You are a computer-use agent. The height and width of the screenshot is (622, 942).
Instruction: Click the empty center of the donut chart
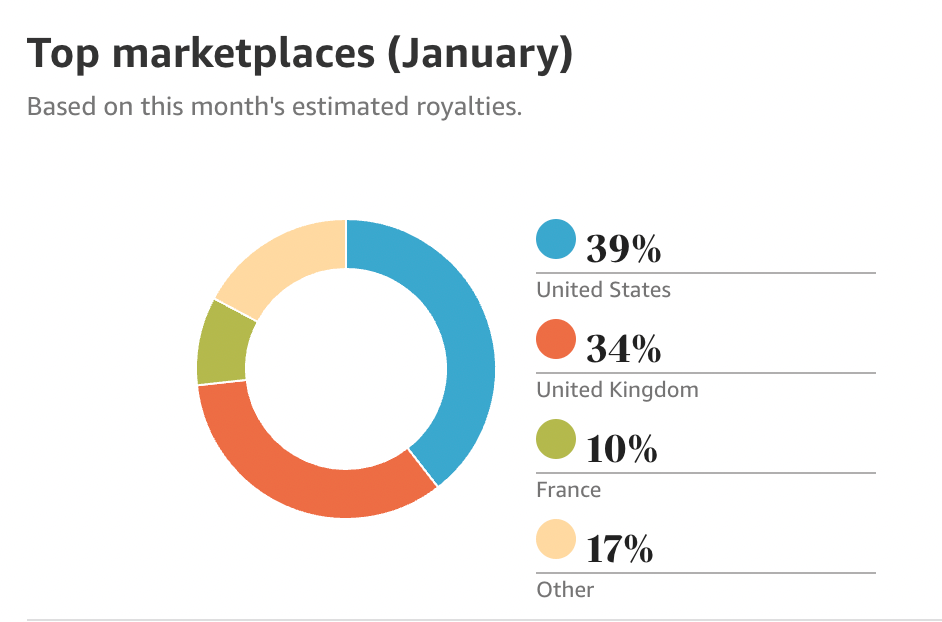(x=346, y=368)
